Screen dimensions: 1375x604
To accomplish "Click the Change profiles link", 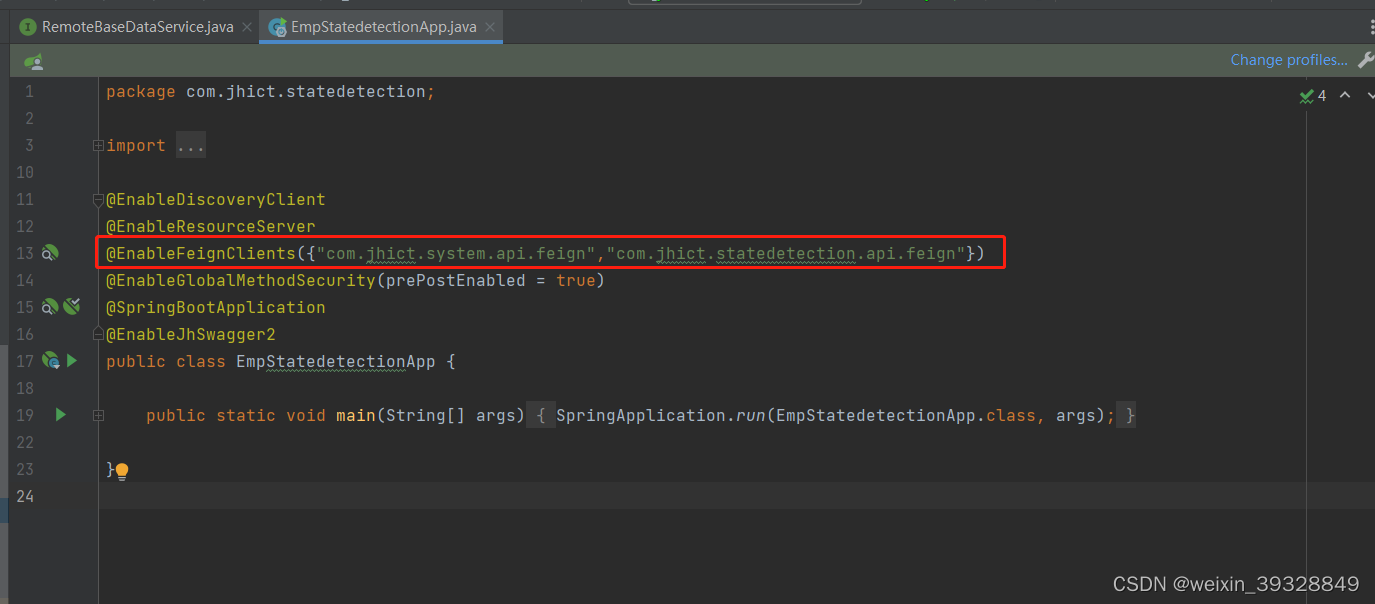I will point(1288,60).
